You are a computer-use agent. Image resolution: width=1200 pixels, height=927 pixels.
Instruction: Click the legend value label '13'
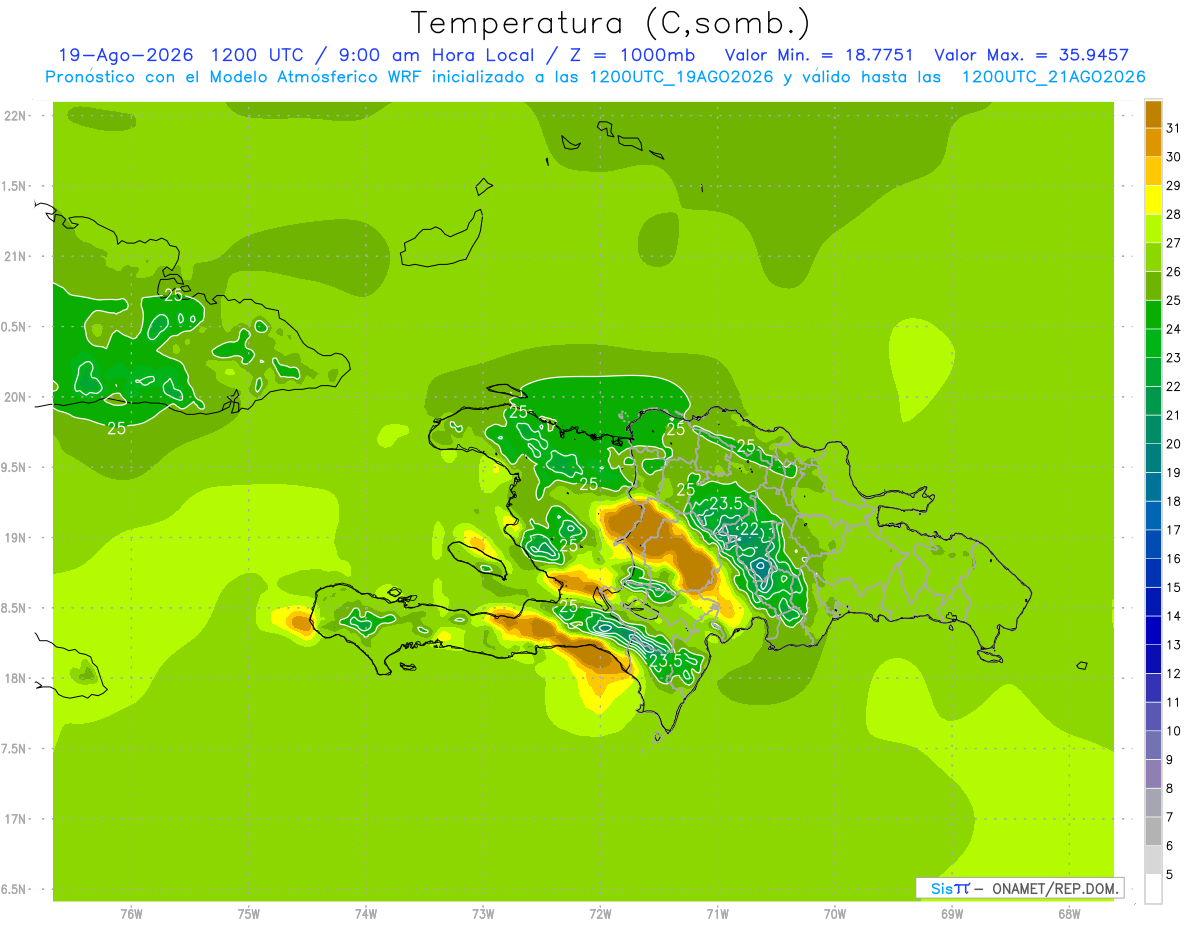point(1173,645)
